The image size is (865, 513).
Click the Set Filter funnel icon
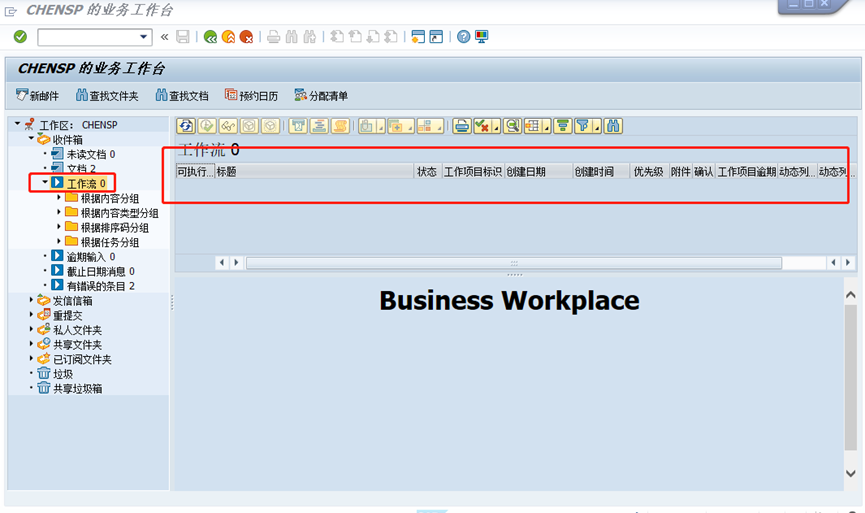583,126
